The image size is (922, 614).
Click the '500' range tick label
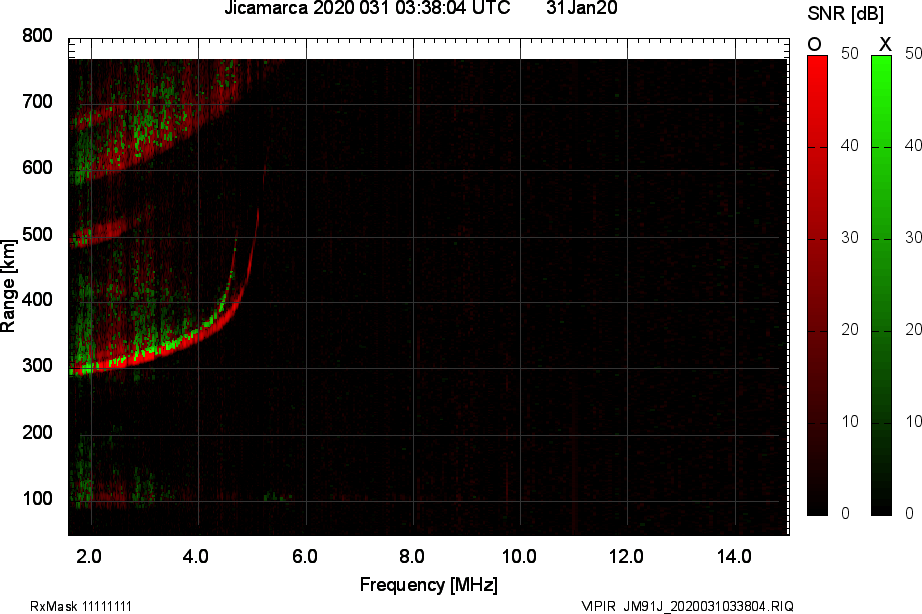37,235
